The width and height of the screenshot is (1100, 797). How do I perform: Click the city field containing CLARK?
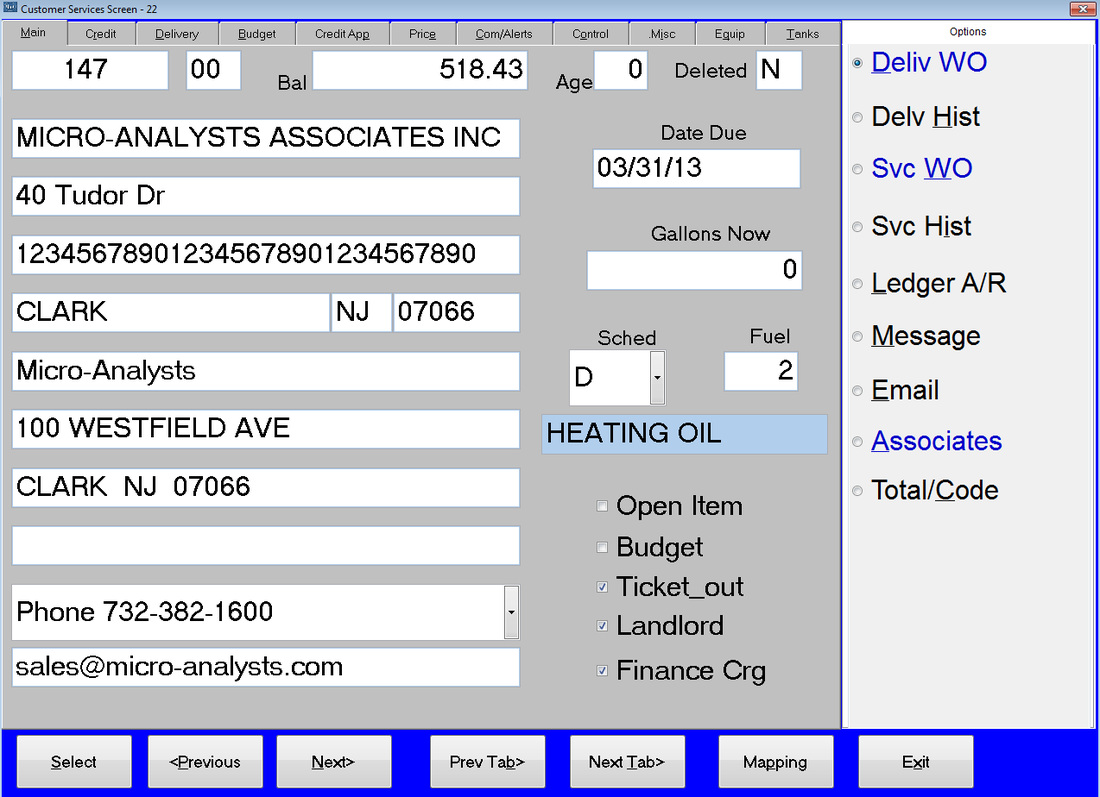point(170,312)
